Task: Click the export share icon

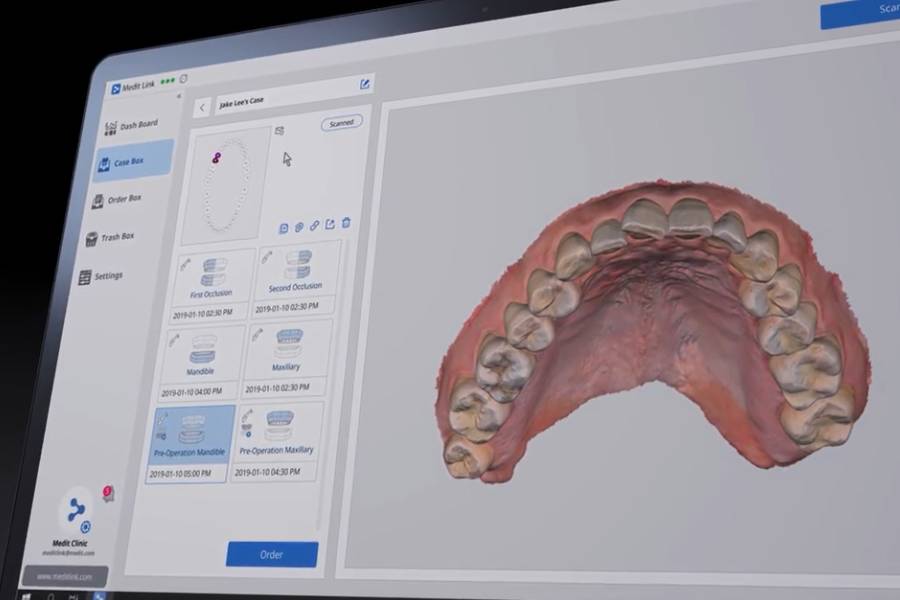Action: [330, 225]
